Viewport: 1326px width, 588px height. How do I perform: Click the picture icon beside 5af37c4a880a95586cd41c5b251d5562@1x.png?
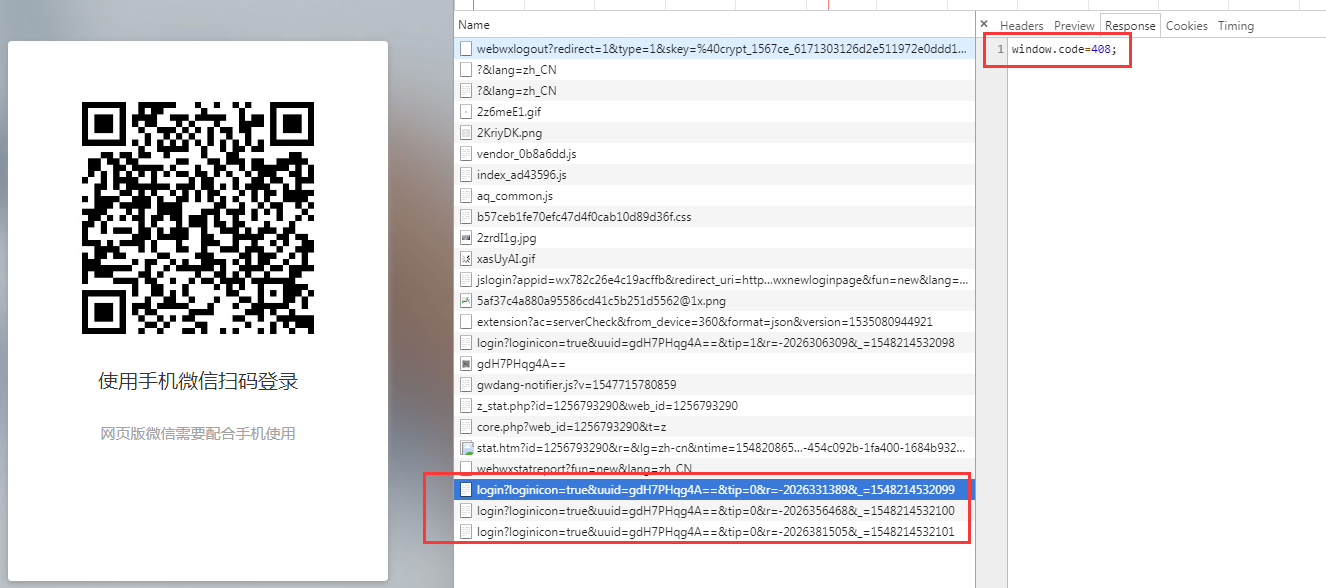pyautogui.click(x=466, y=300)
